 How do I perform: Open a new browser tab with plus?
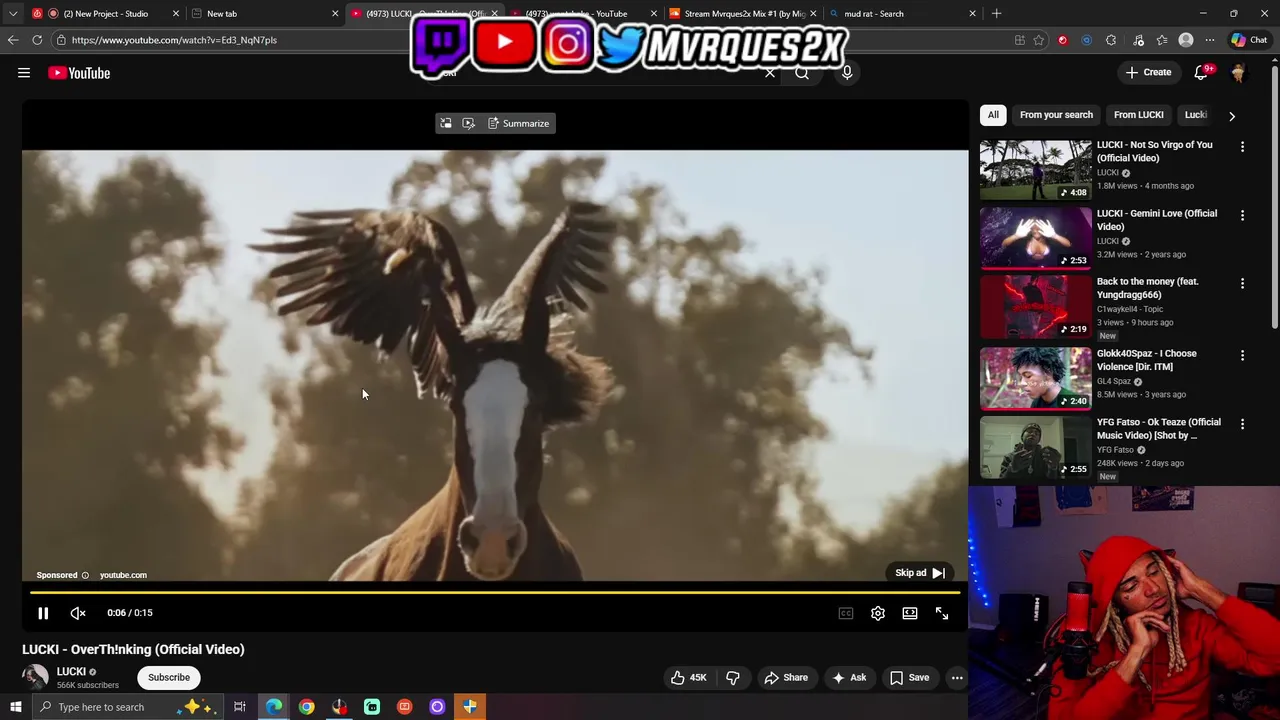pos(996,14)
